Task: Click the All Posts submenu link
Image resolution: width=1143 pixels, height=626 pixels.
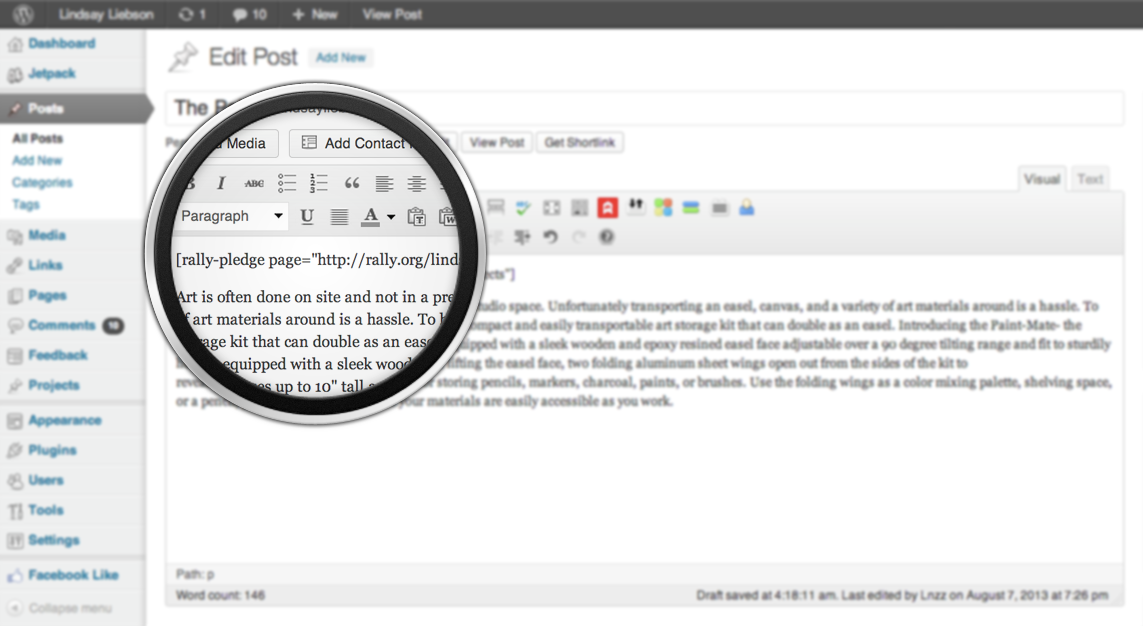Action: tap(38, 138)
